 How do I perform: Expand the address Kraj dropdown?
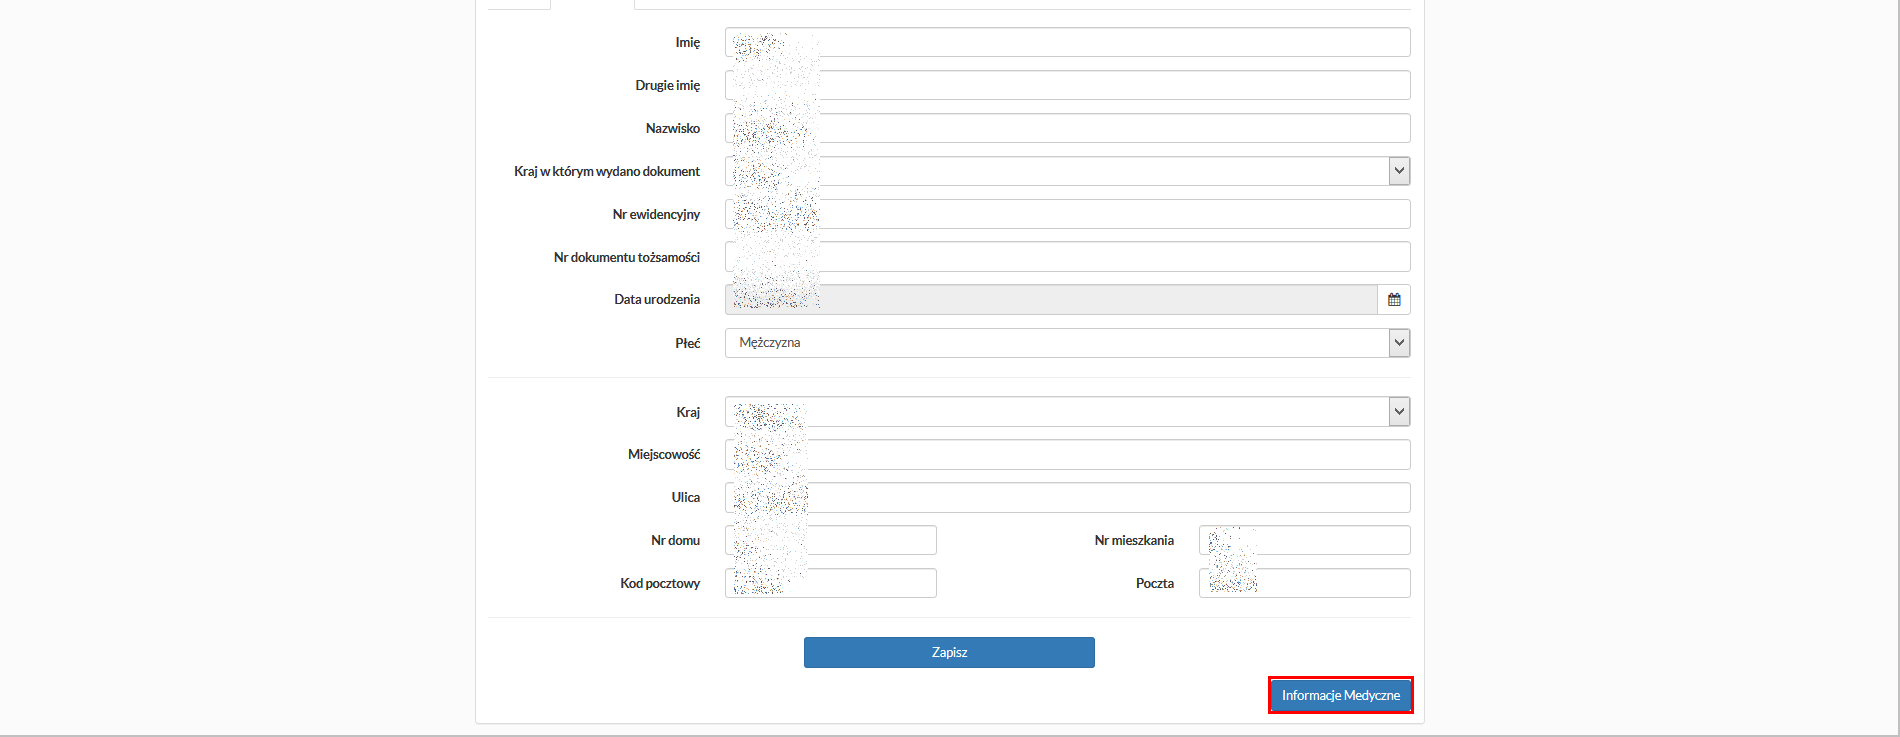pyautogui.click(x=1398, y=411)
